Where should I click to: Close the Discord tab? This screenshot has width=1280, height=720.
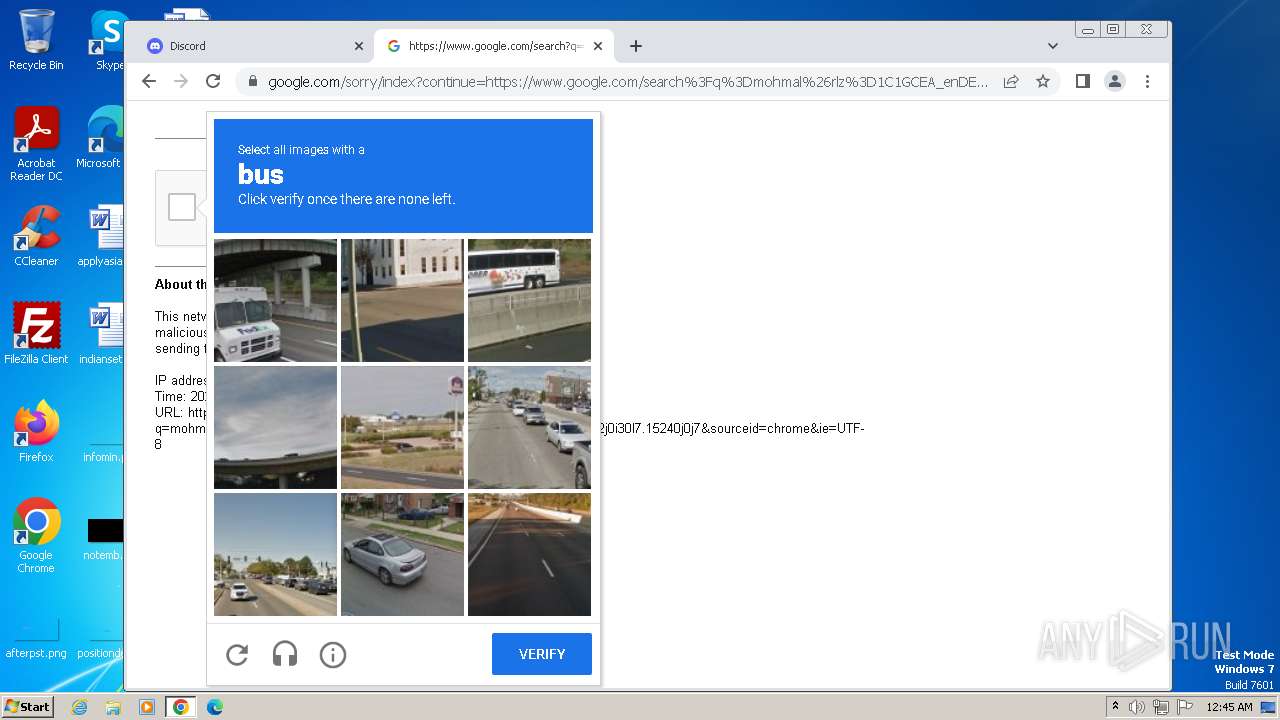coord(359,46)
